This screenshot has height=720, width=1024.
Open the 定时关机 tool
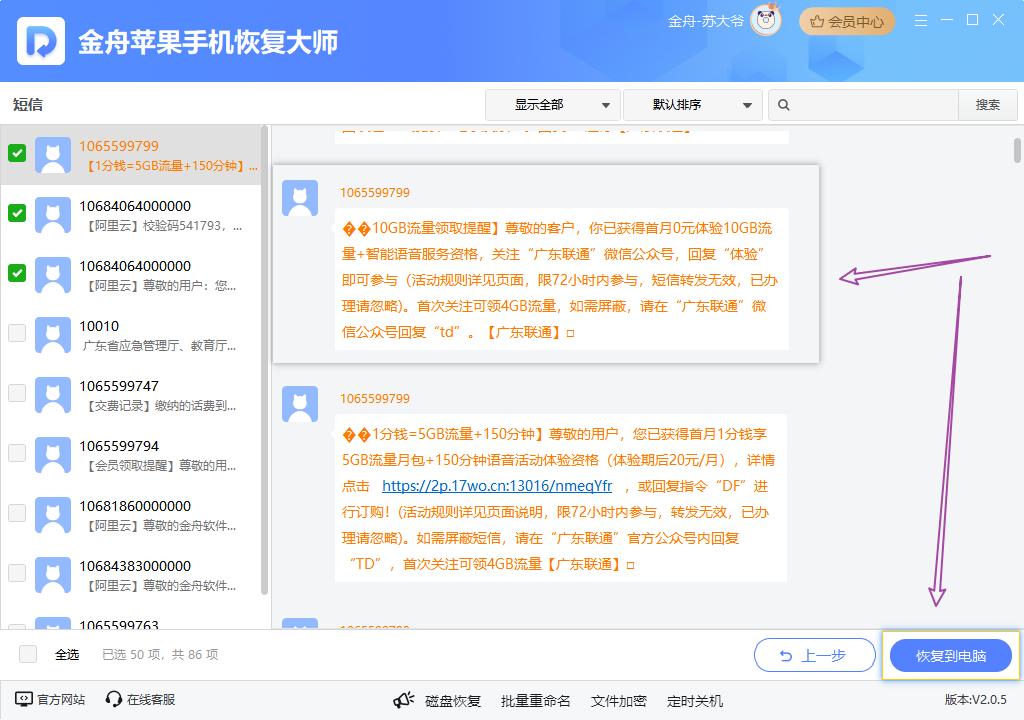coord(694,700)
